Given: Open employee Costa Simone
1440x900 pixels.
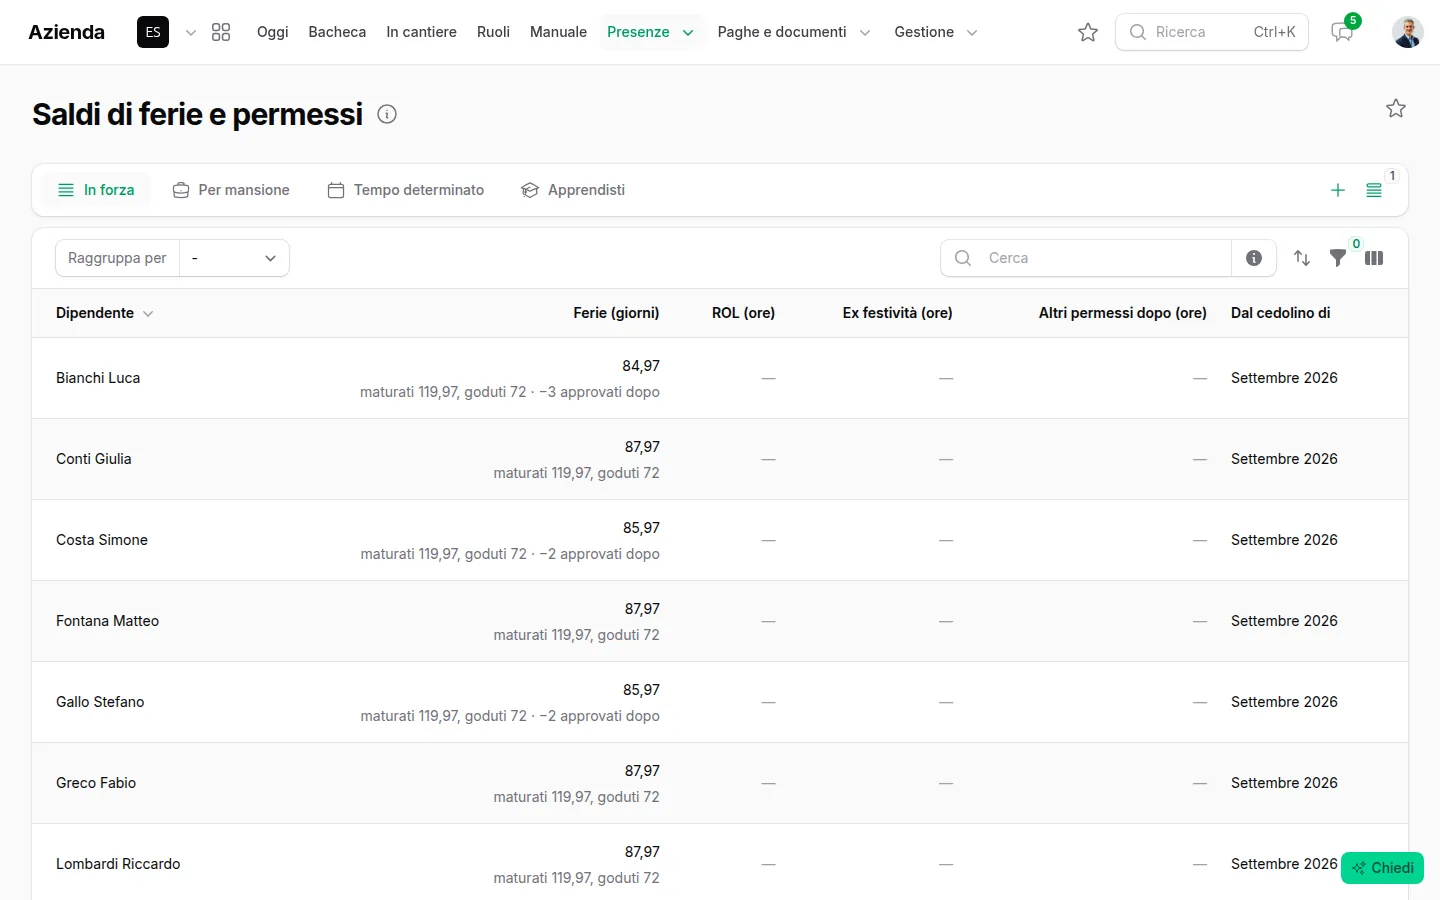Looking at the screenshot, I should pos(102,540).
